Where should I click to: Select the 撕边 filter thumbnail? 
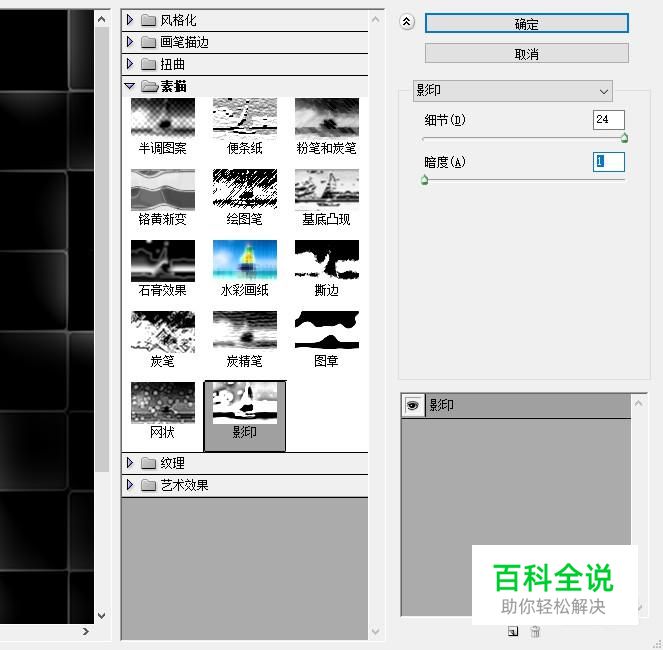[x=327, y=261]
